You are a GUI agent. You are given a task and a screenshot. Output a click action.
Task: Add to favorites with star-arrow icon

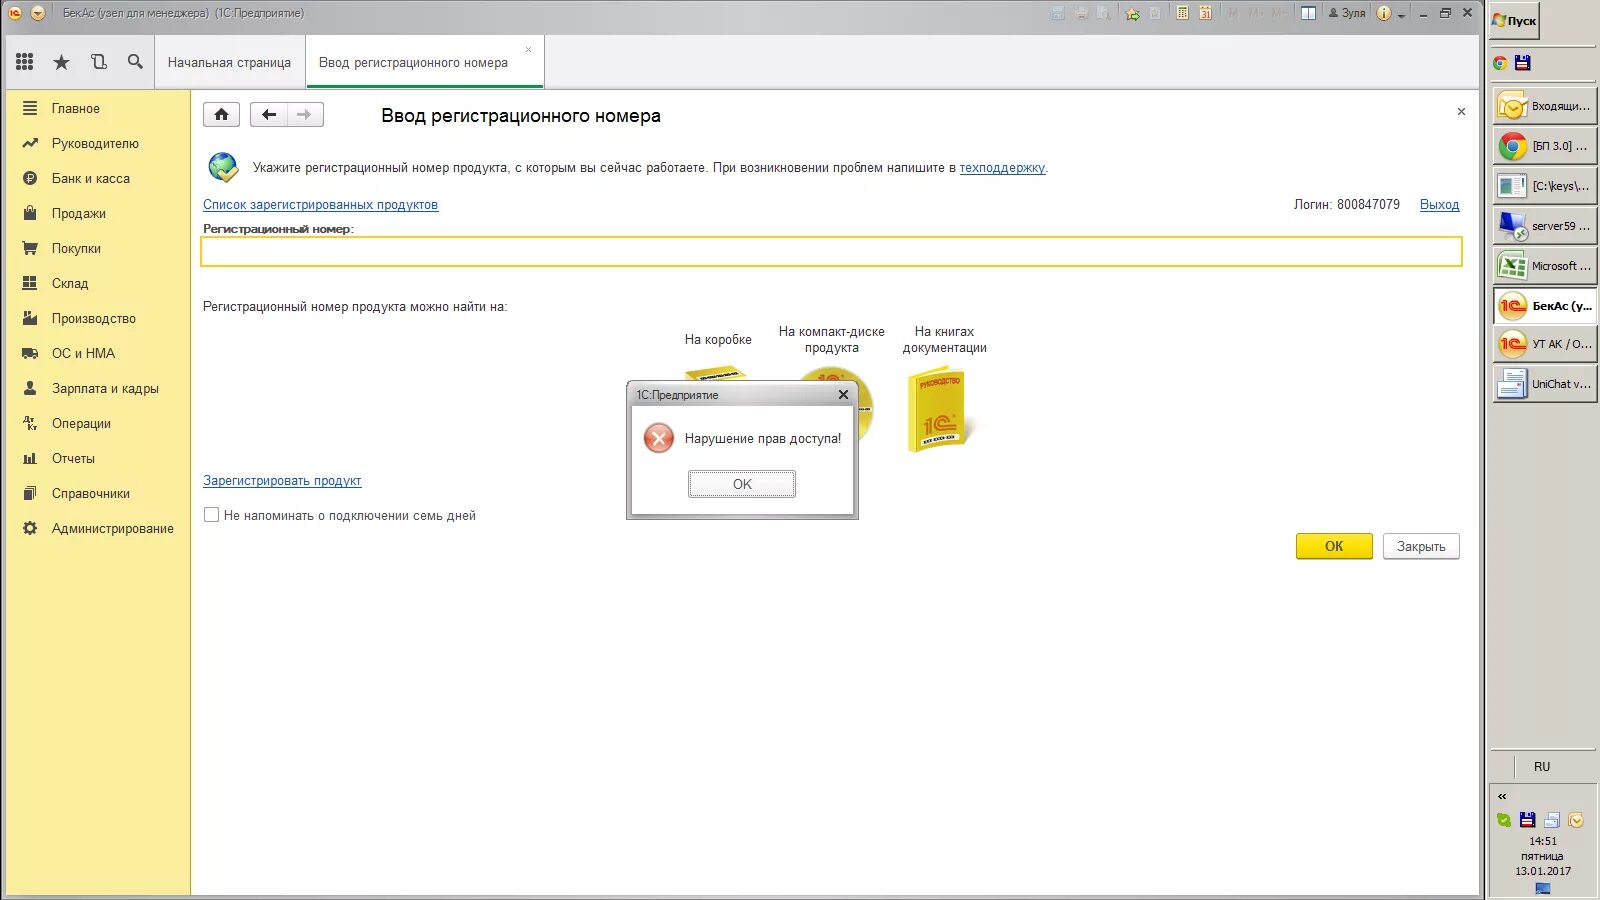pyautogui.click(x=1132, y=13)
